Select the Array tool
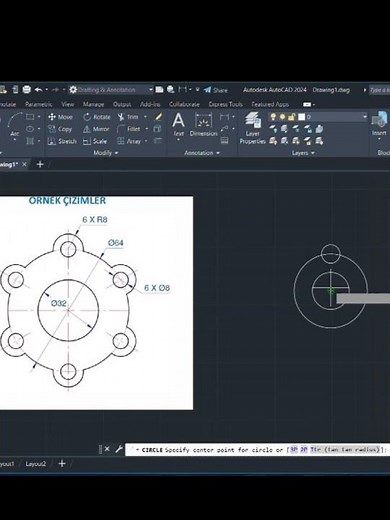Image resolution: width=390 pixels, height=520 pixels. 129,141
